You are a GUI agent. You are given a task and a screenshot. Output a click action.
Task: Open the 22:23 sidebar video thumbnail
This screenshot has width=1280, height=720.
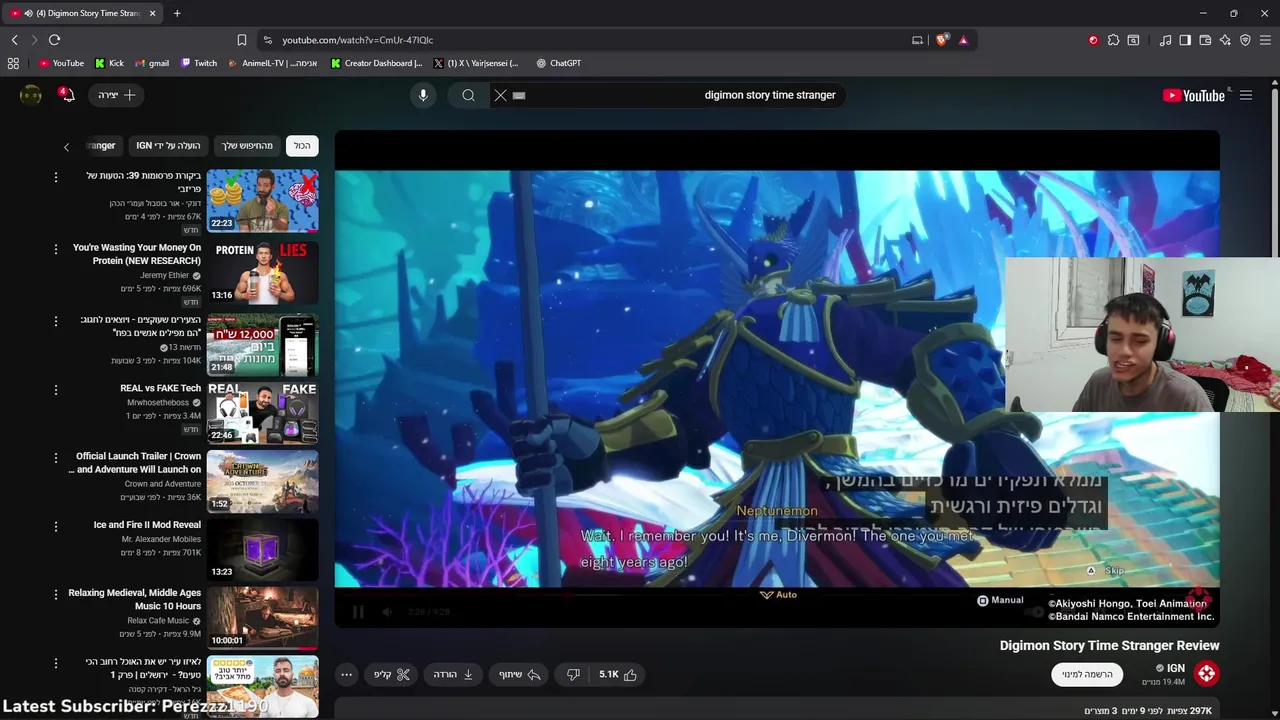point(263,201)
